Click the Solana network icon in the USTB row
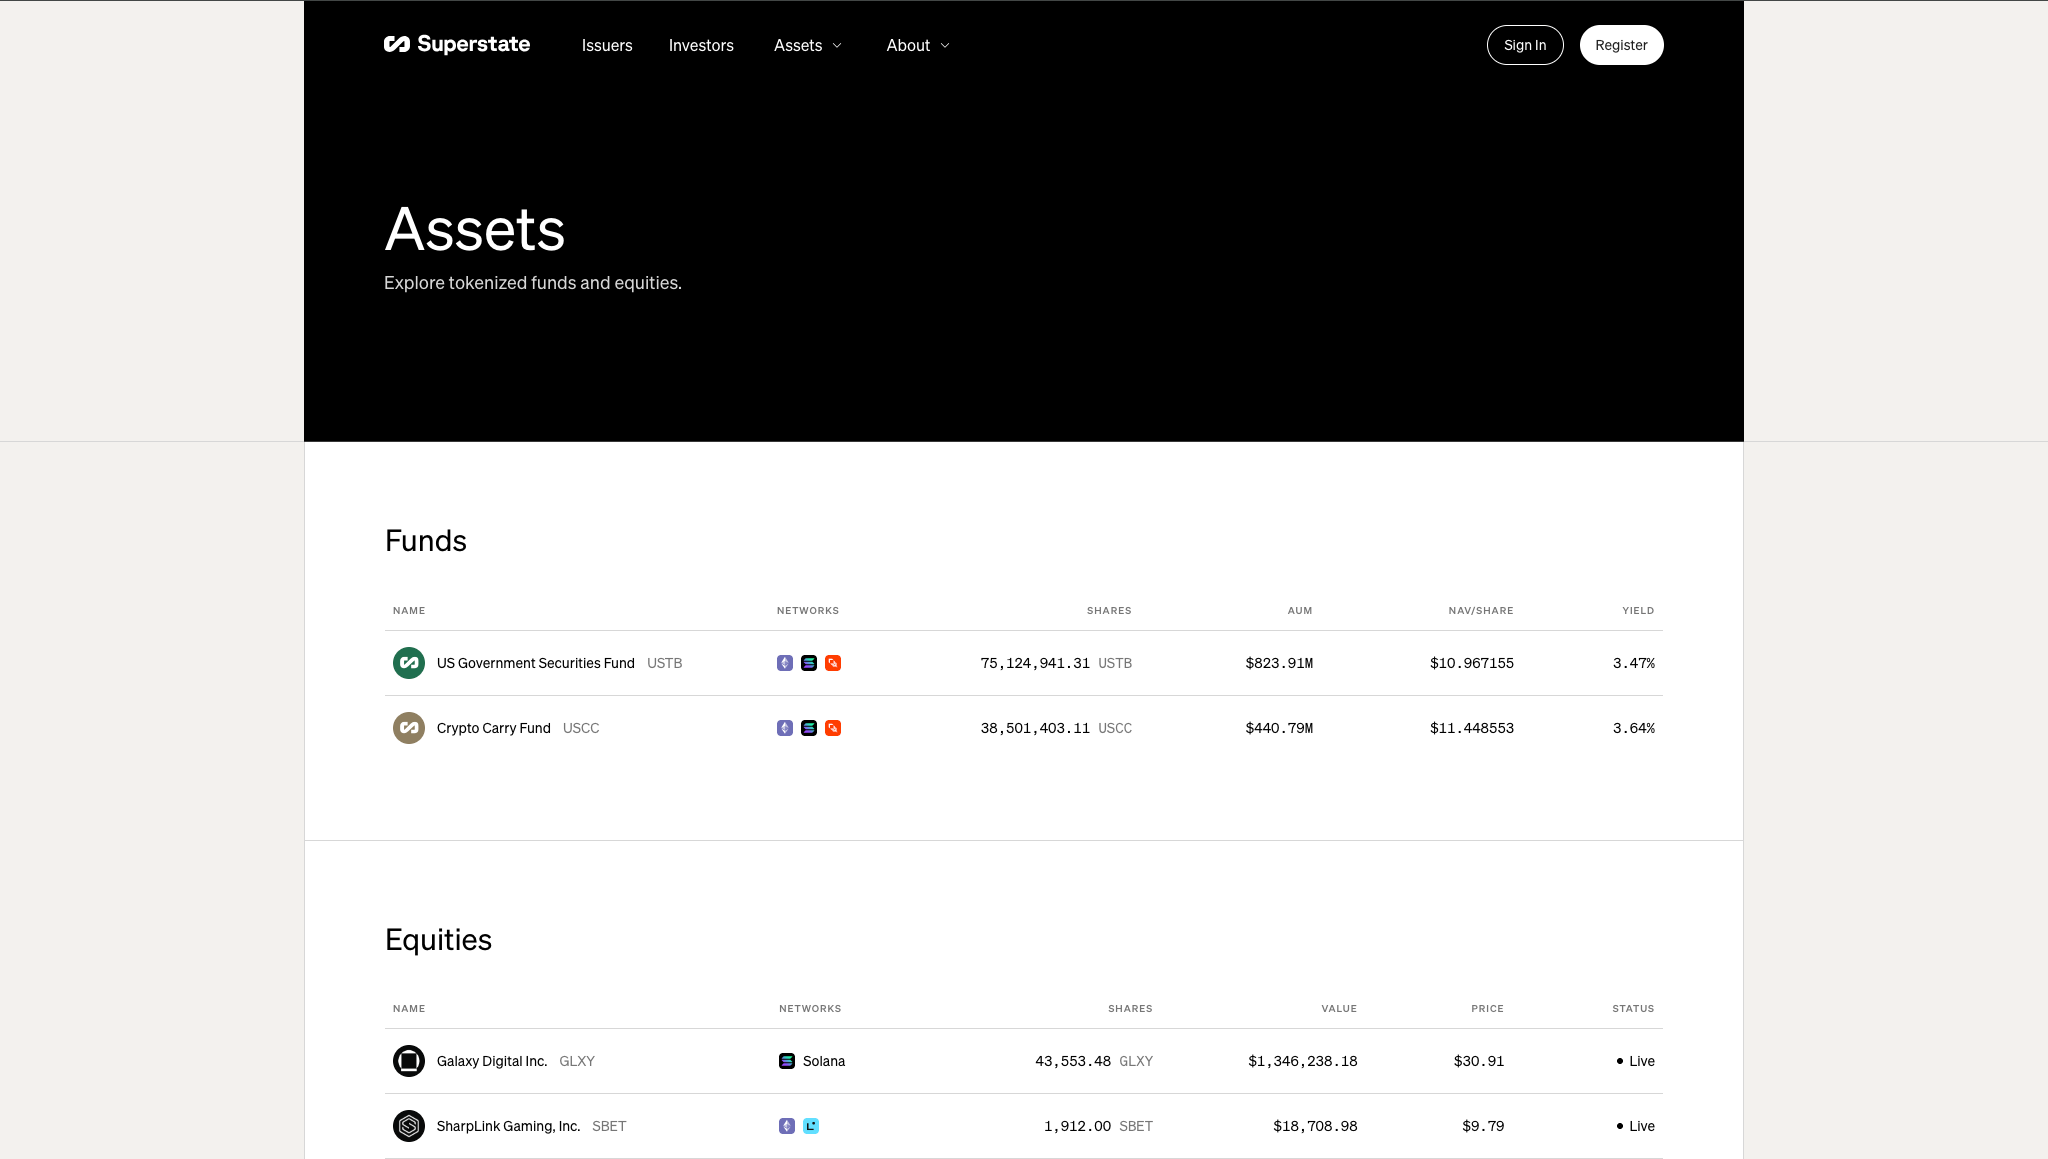This screenshot has height=1159, width=2048. [809, 663]
